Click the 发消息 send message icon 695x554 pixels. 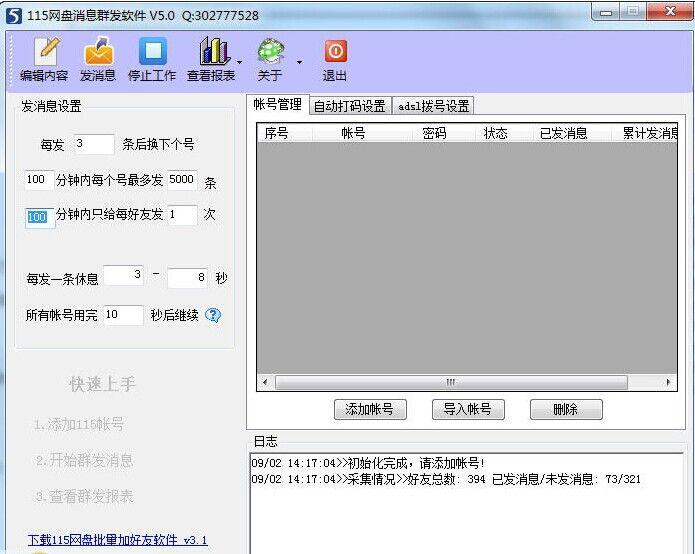click(98, 51)
